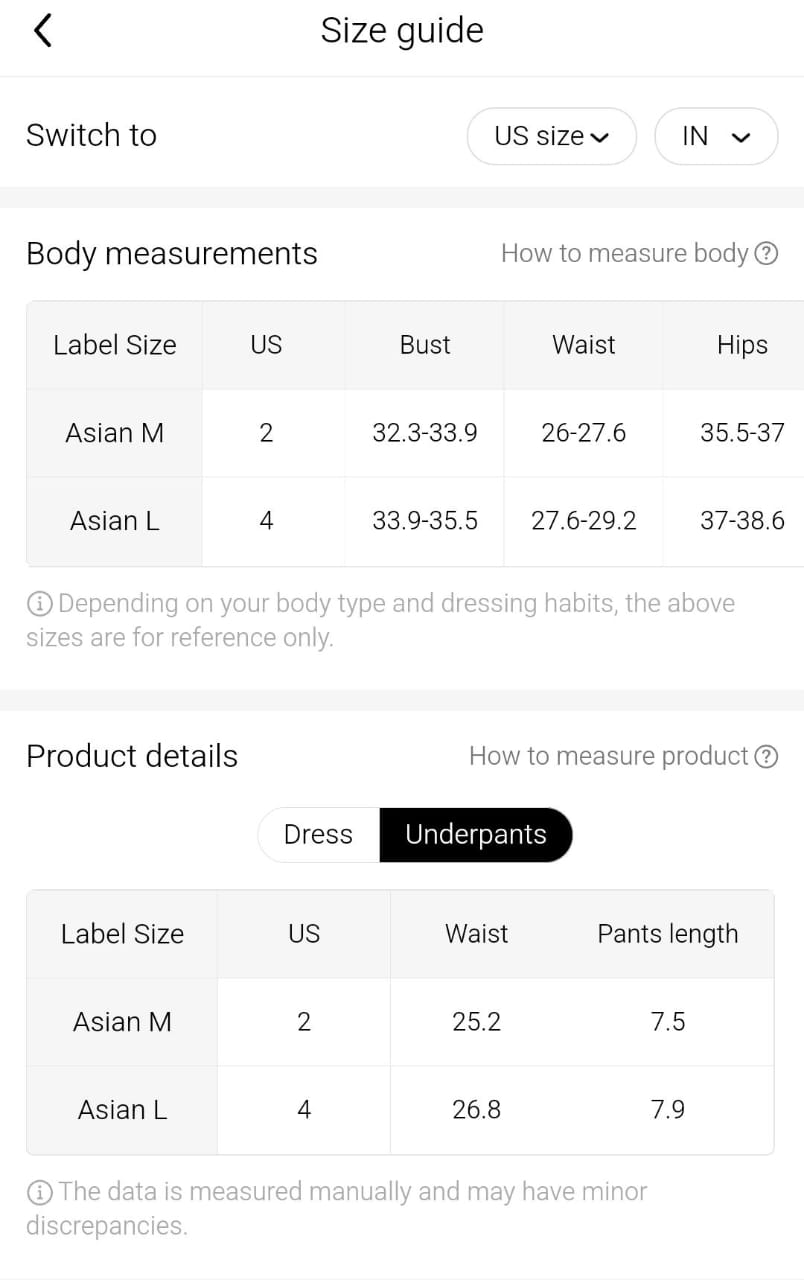Click the Pants length column header
The width and height of the screenshot is (804, 1280).
coord(667,934)
